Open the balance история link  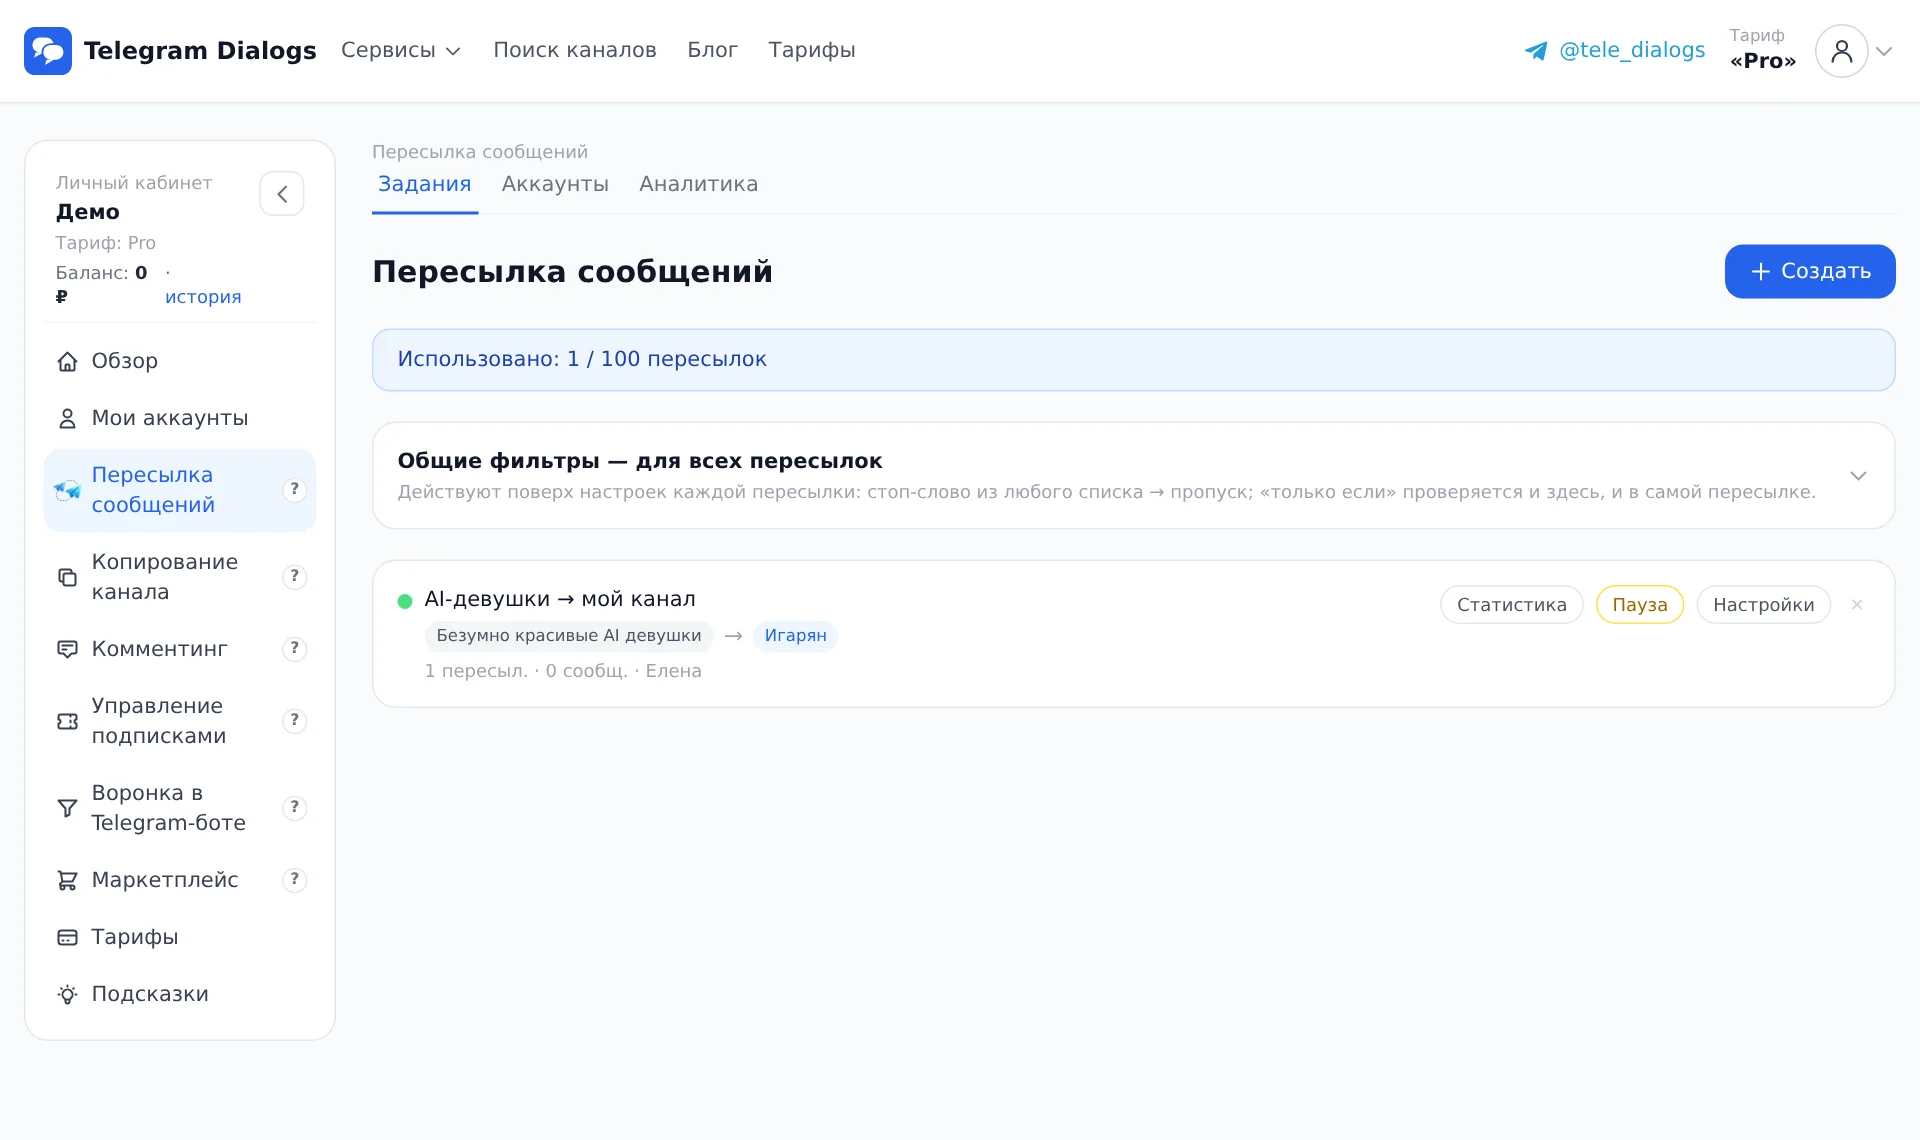click(203, 298)
